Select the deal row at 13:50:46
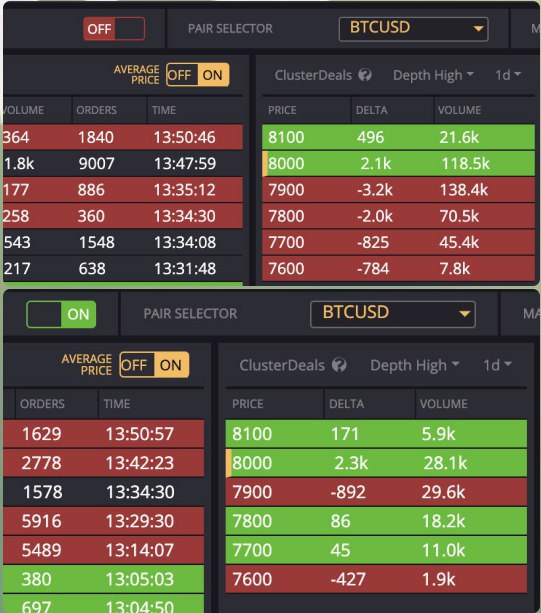 coord(123,137)
